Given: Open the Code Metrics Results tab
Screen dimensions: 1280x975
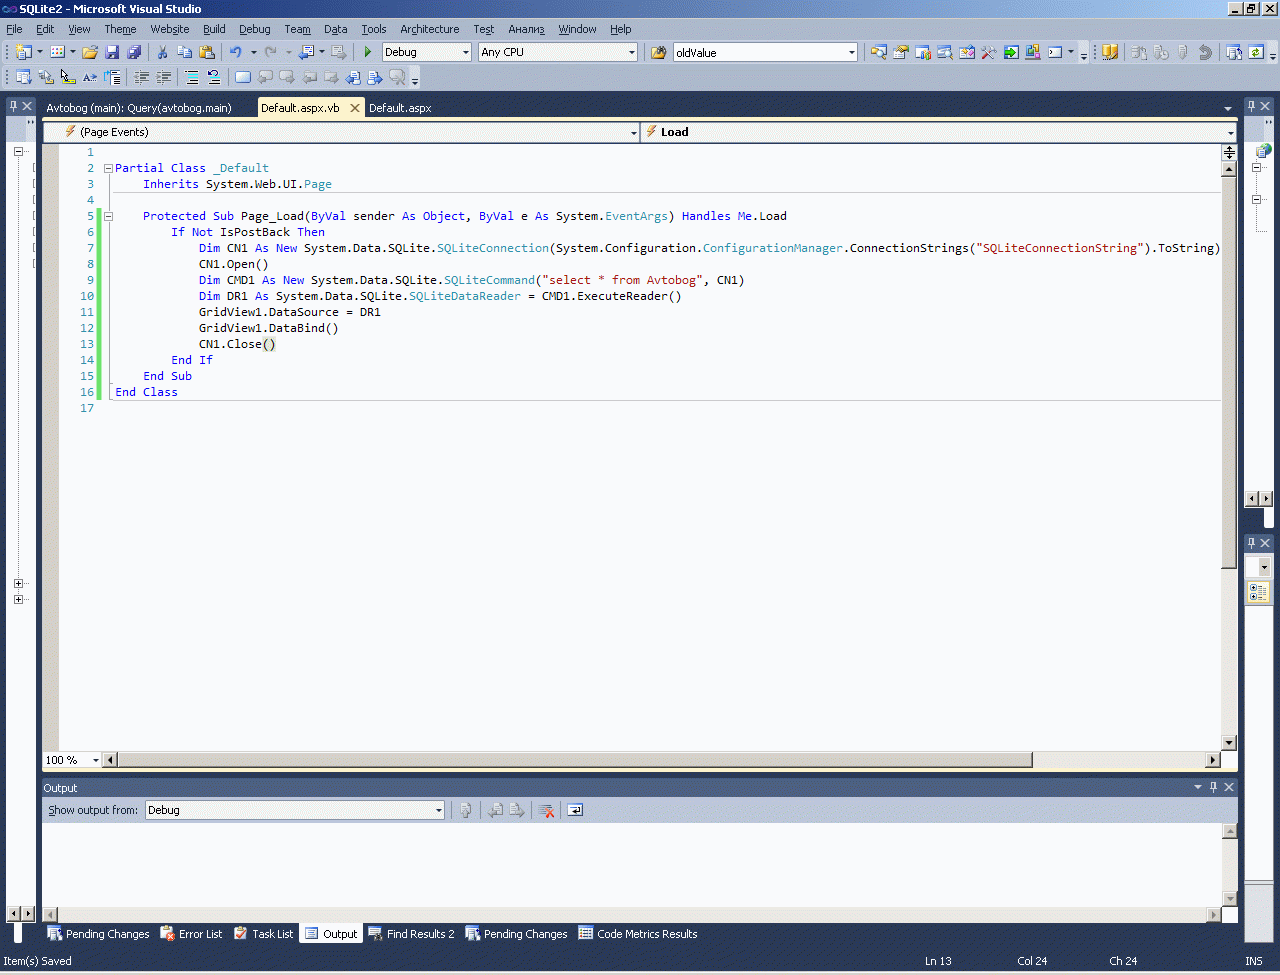Looking at the screenshot, I should pyautogui.click(x=638, y=934).
